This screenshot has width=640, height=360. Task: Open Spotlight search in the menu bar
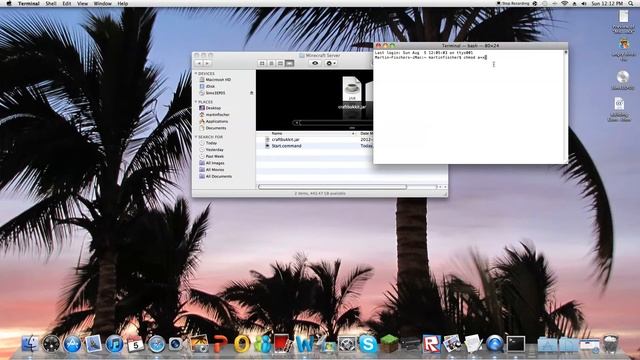coord(631,3)
